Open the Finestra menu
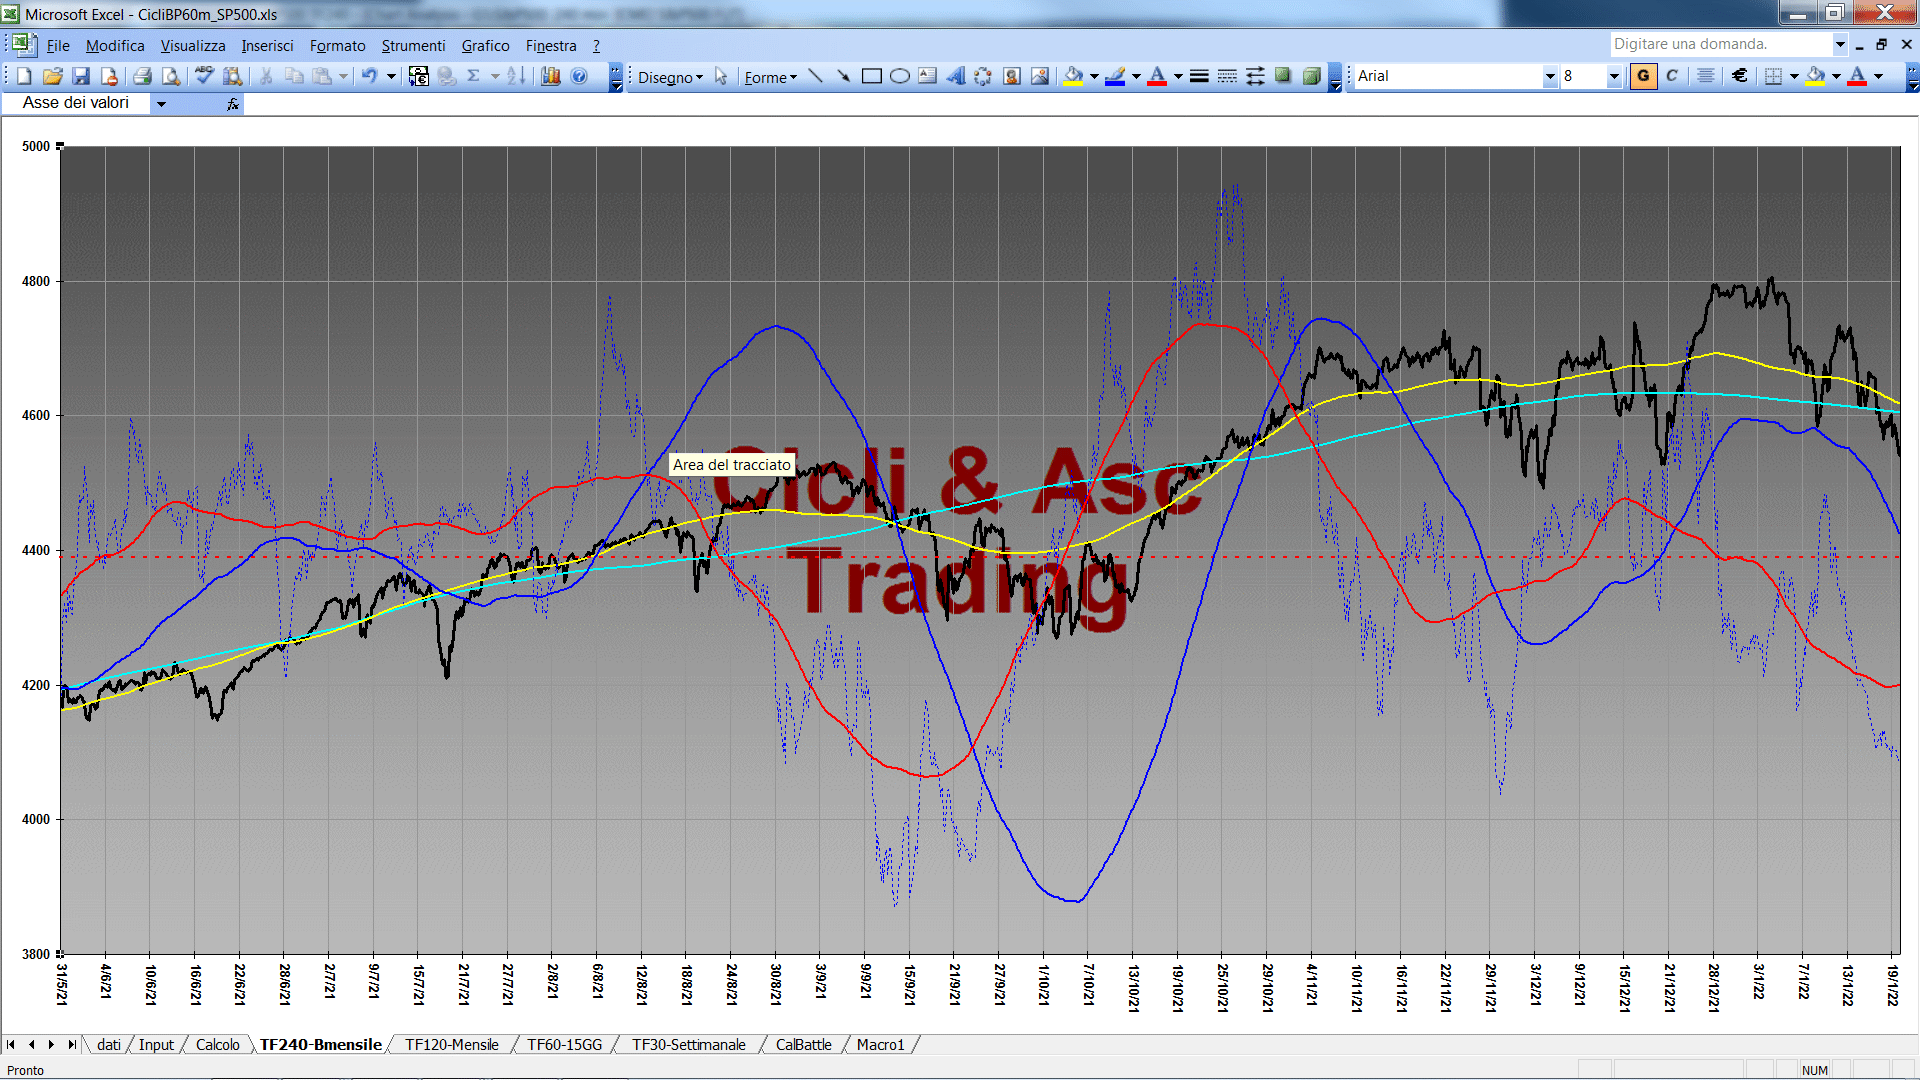Image resolution: width=1920 pixels, height=1080 pixels. pyautogui.click(x=551, y=46)
